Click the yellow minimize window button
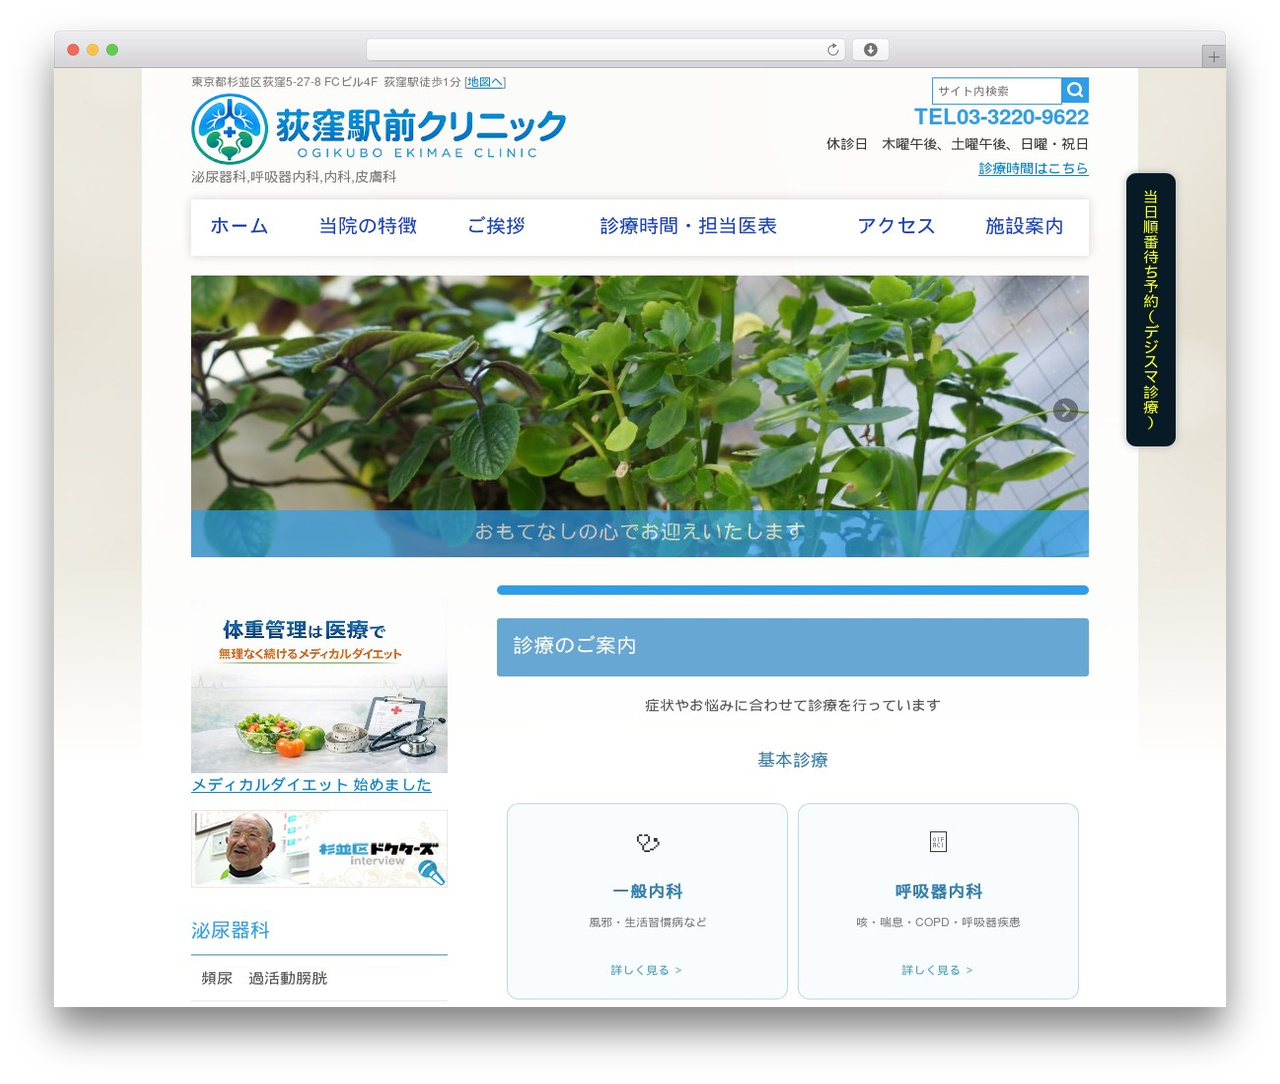This screenshot has width=1280, height=1084. [x=93, y=50]
